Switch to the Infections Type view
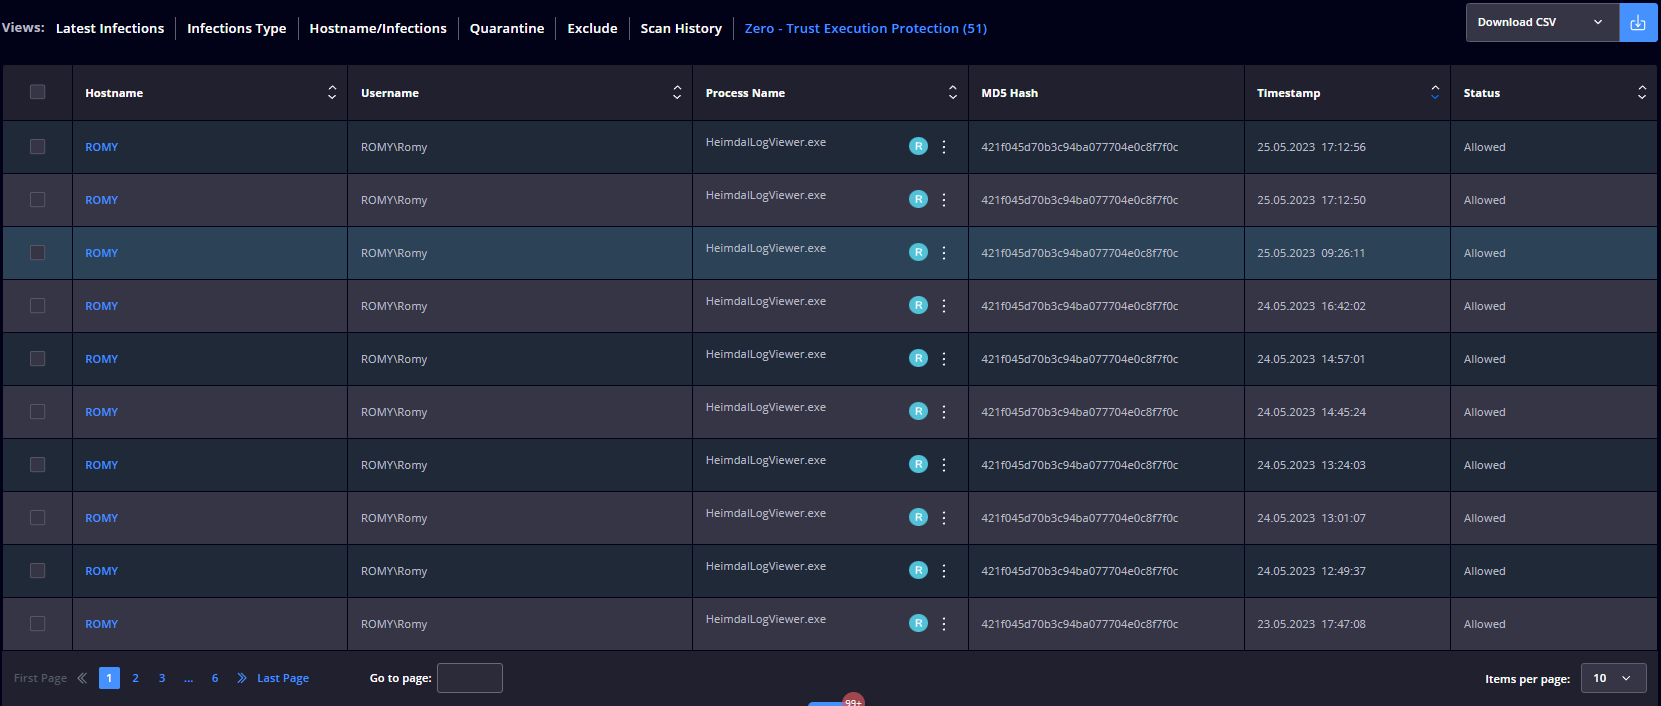 point(237,28)
